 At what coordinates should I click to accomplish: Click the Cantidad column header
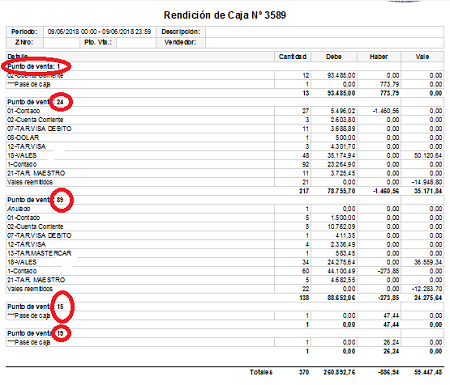pos(292,57)
